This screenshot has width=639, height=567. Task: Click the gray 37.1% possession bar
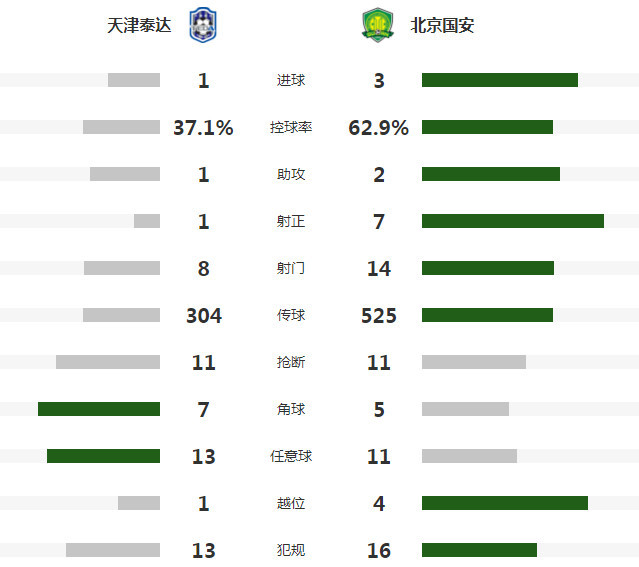pos(121,127)
